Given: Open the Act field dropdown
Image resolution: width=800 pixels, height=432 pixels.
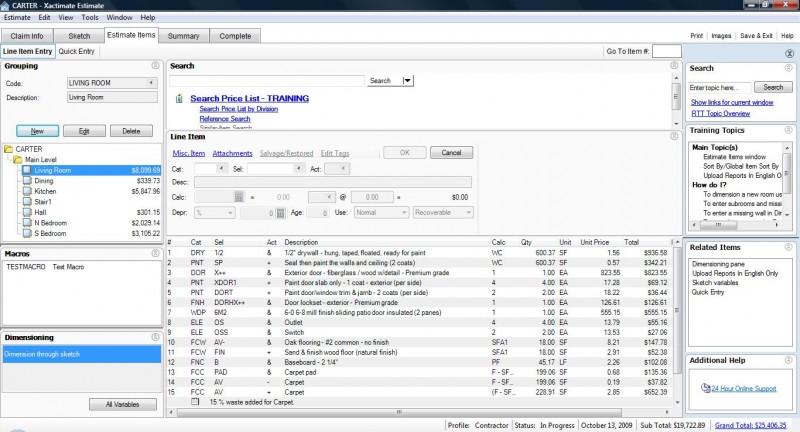Looking at the screenshot, I should [343, 168].
